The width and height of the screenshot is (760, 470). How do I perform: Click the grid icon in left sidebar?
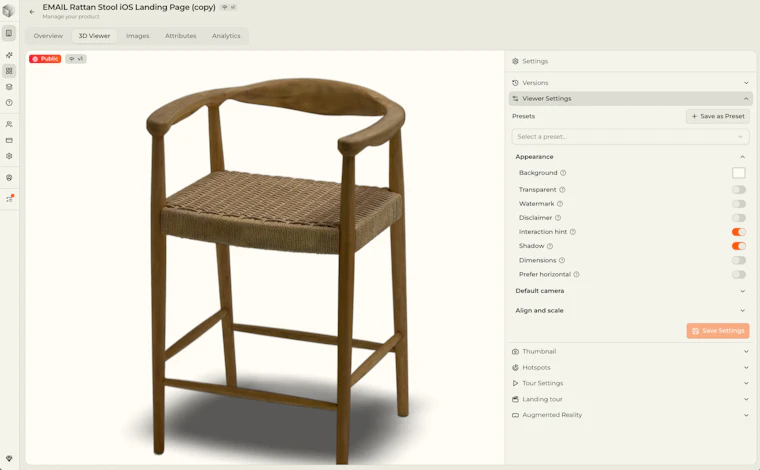coord(9,71)
